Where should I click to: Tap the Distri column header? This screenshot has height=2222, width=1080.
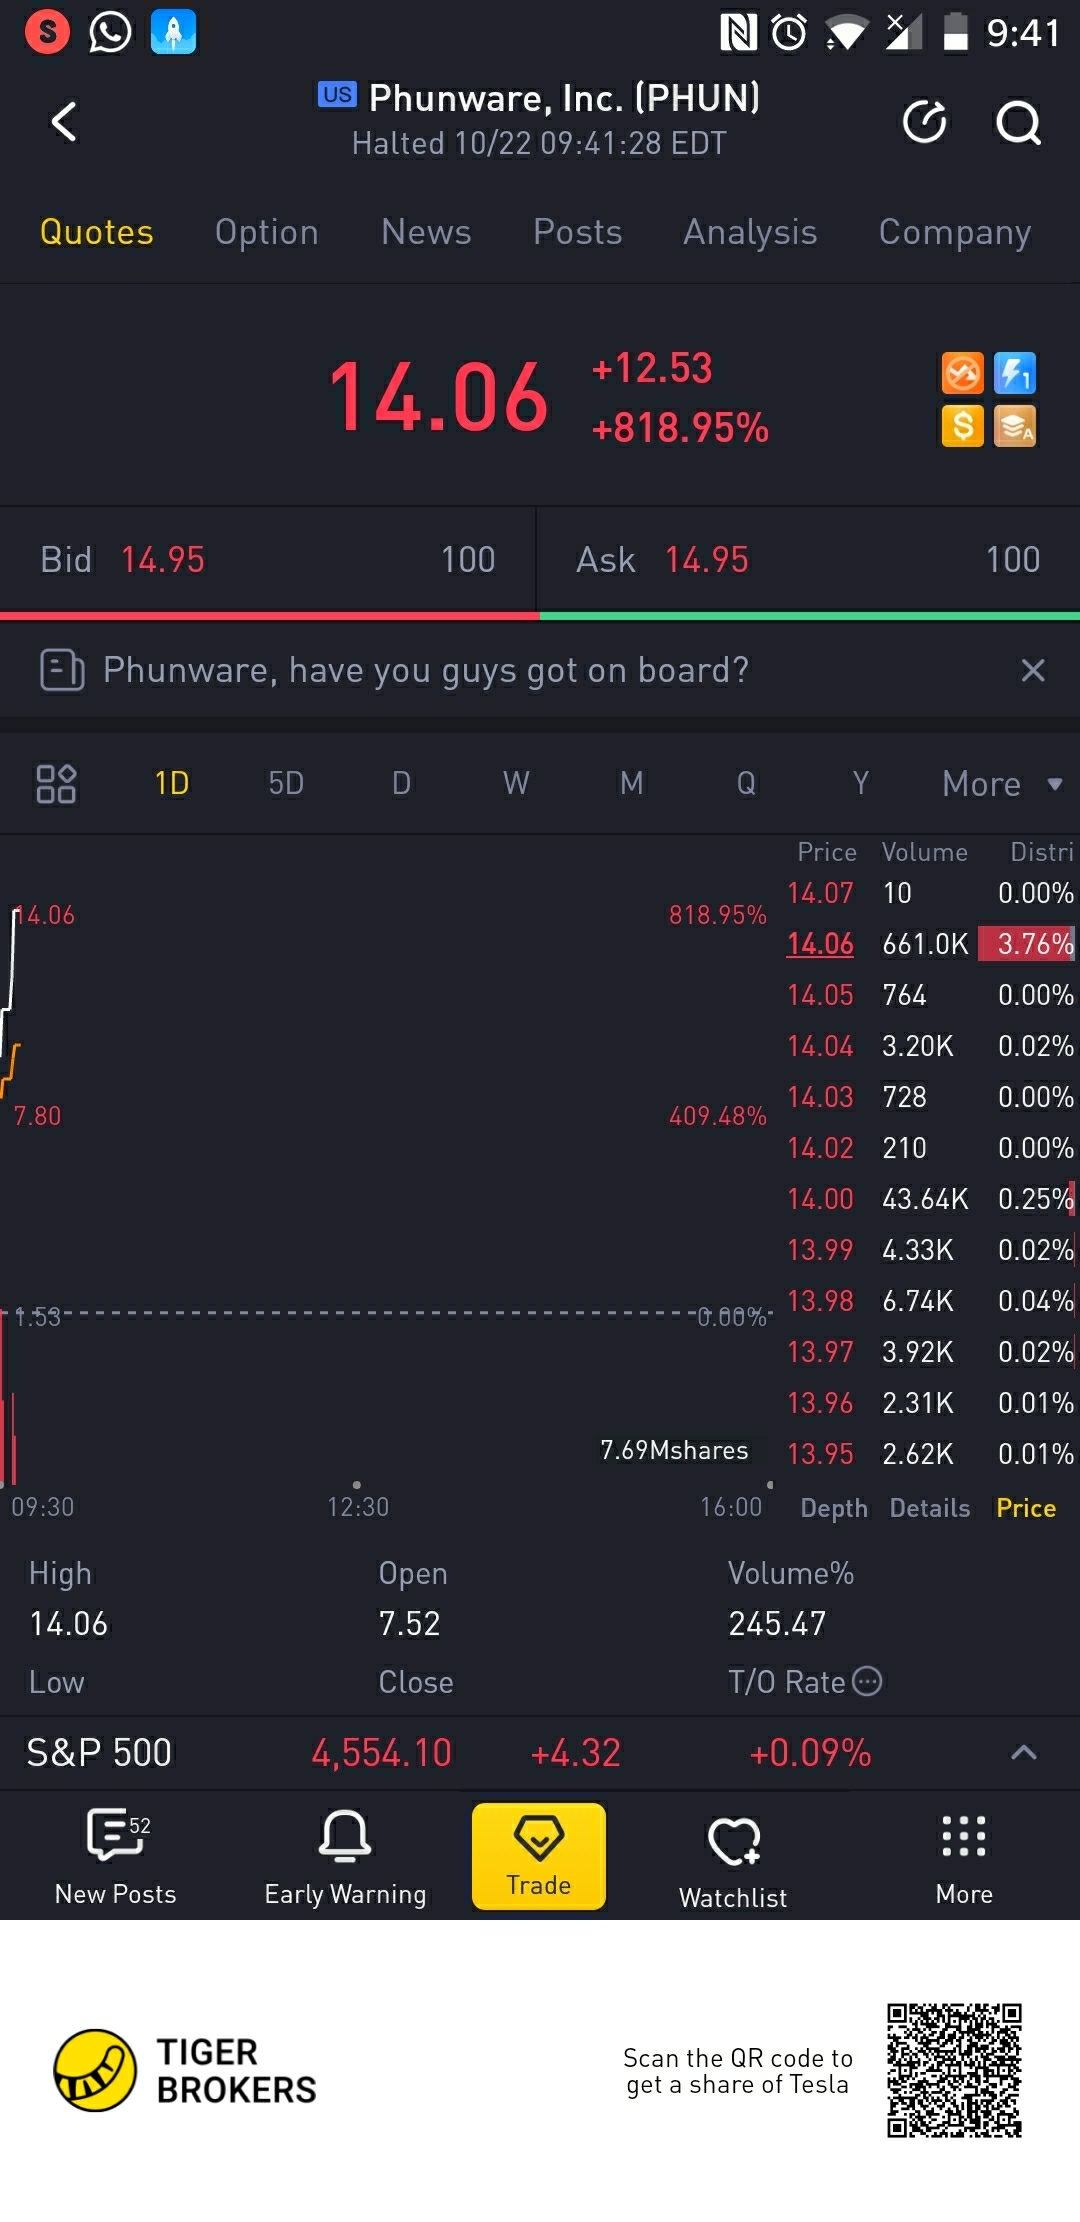click(x=1042, y=852)
